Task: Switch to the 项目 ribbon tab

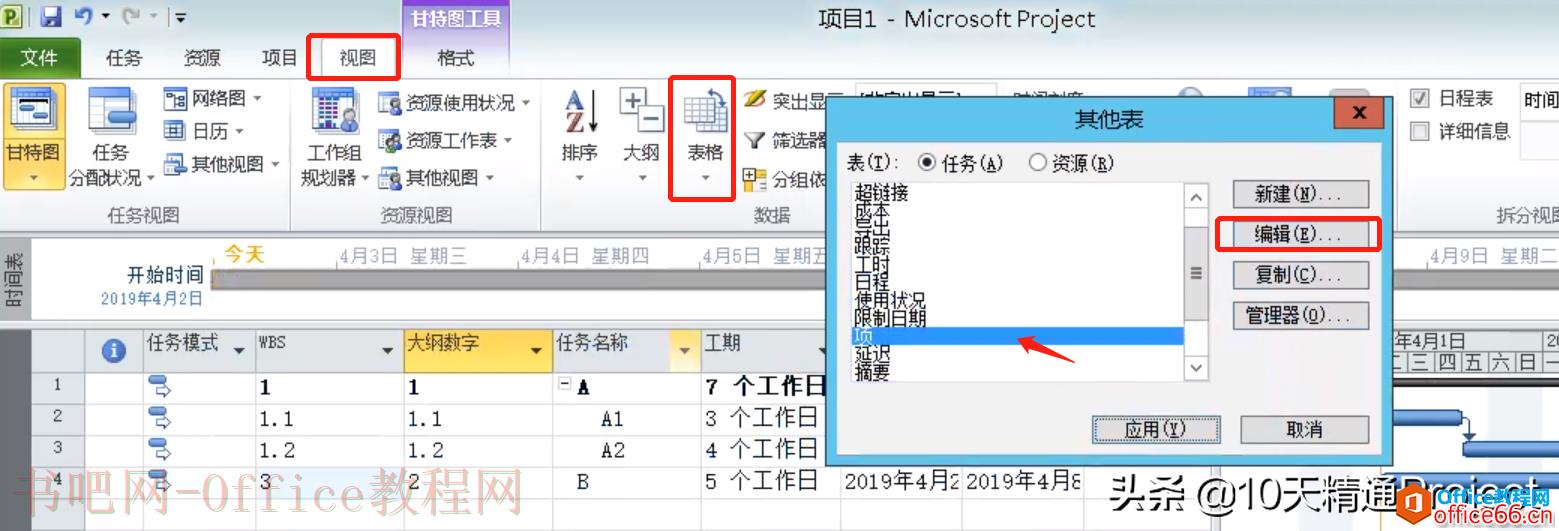Action: coord(280,58)
